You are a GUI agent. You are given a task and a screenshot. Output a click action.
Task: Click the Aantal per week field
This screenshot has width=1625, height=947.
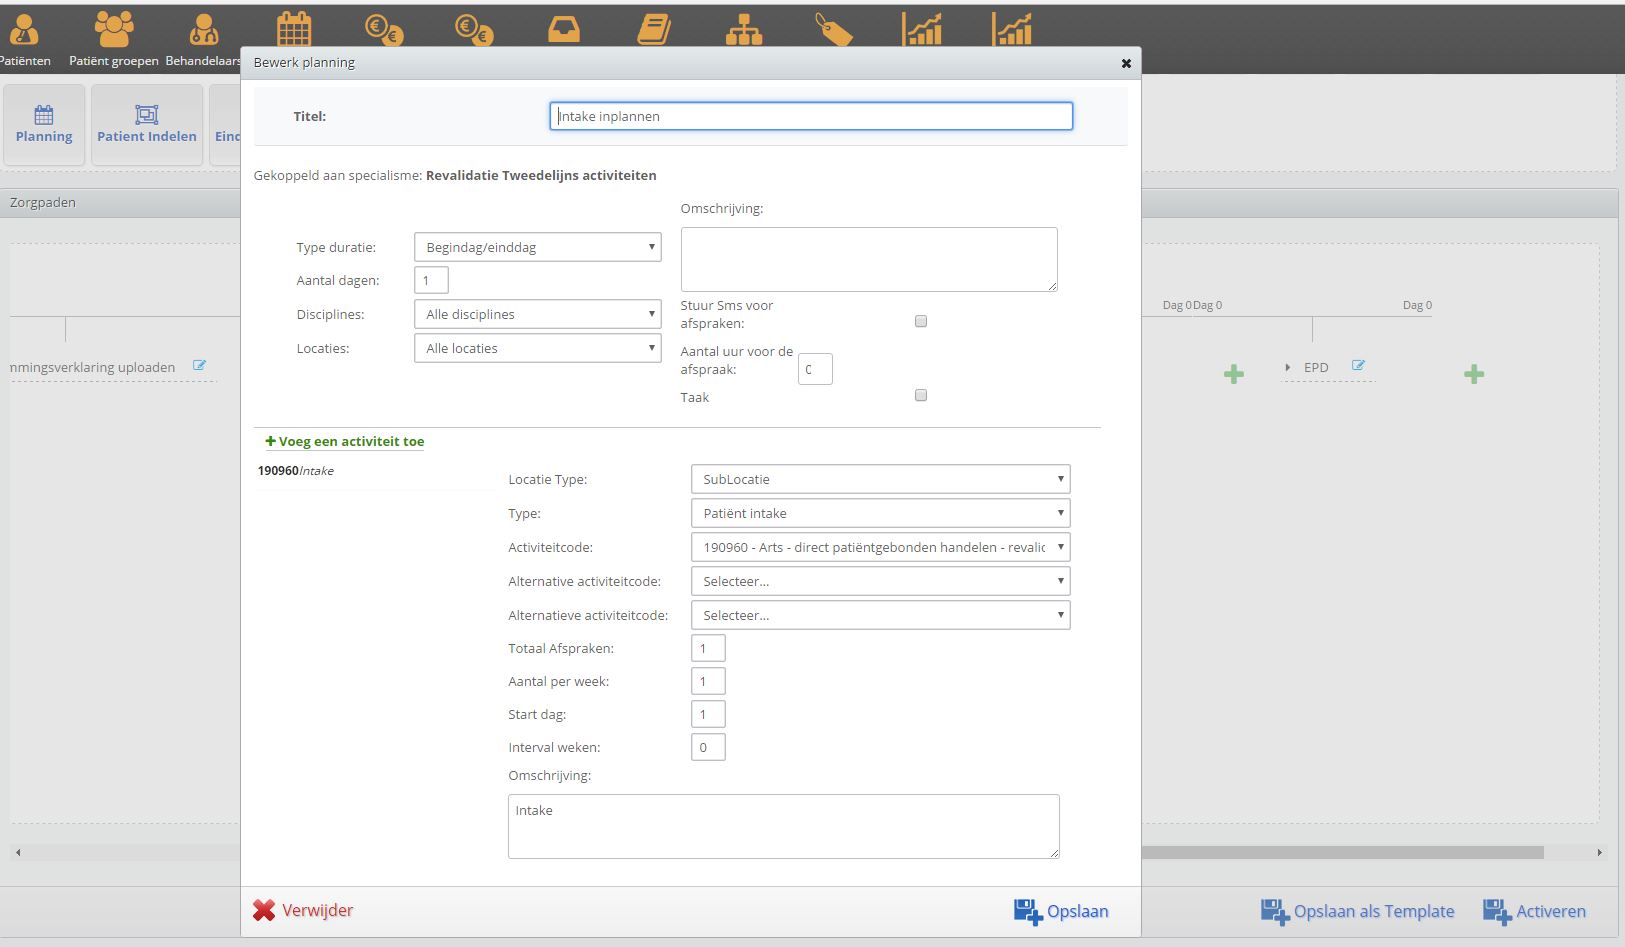click(708, 681)
